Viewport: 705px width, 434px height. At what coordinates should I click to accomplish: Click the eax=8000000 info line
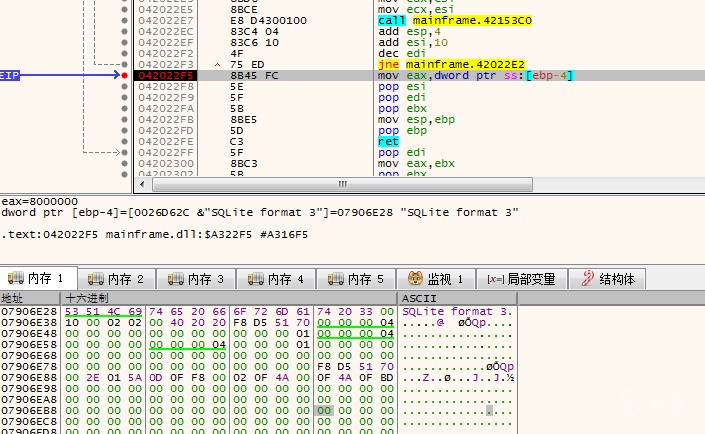point(40,201)
